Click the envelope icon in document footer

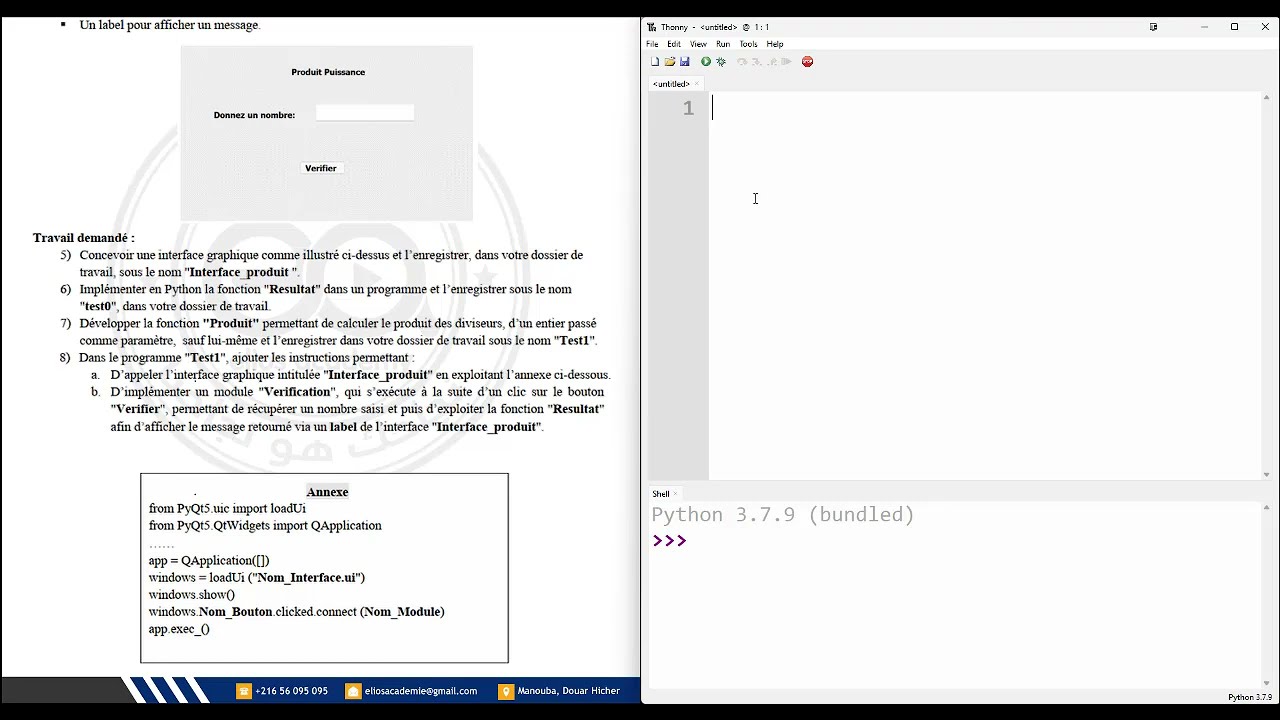353,691
